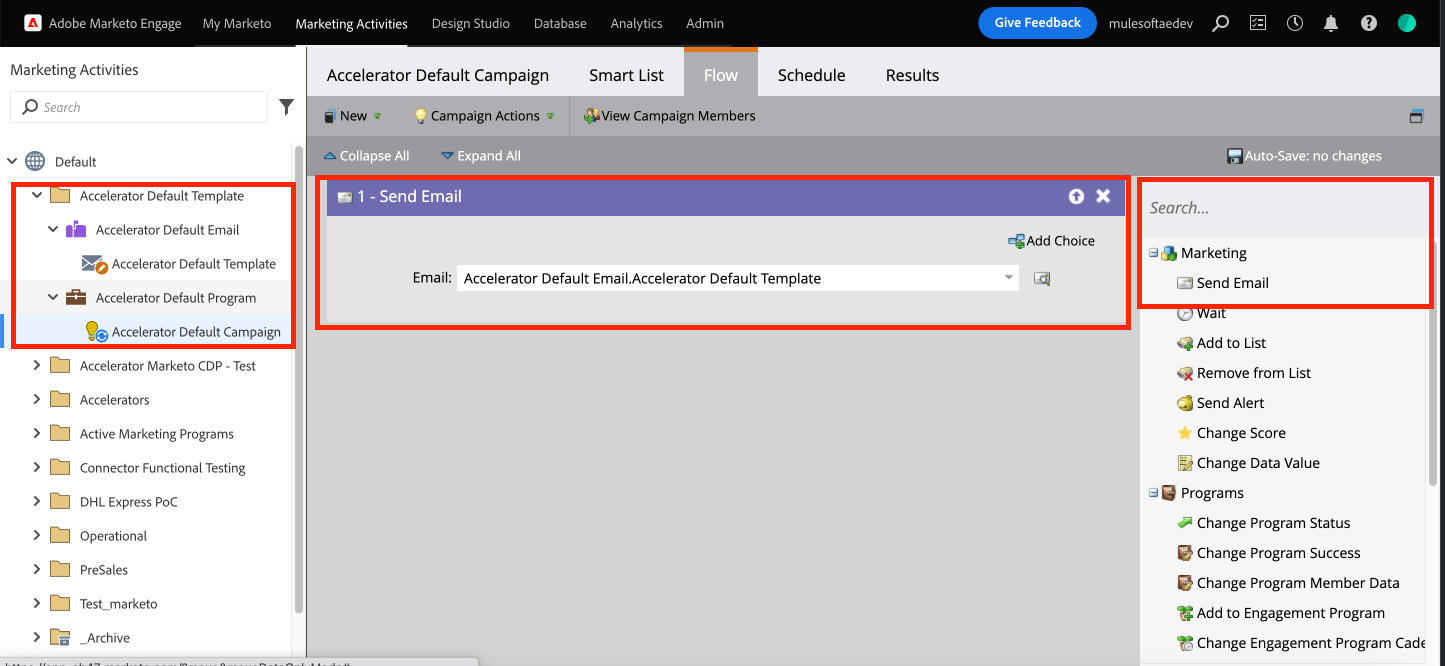Expand the Accelerator Marketo CDP - Test folder
The image size is (1445, 666).
37,366
